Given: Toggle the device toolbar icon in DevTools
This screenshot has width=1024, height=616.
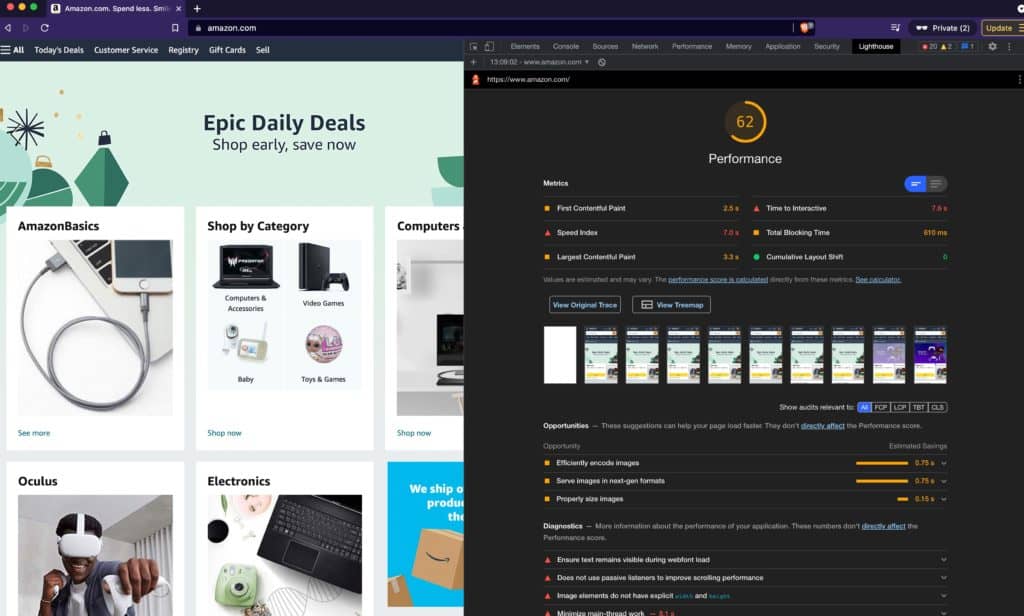Looking at the screenshot, I should (489, 46).
